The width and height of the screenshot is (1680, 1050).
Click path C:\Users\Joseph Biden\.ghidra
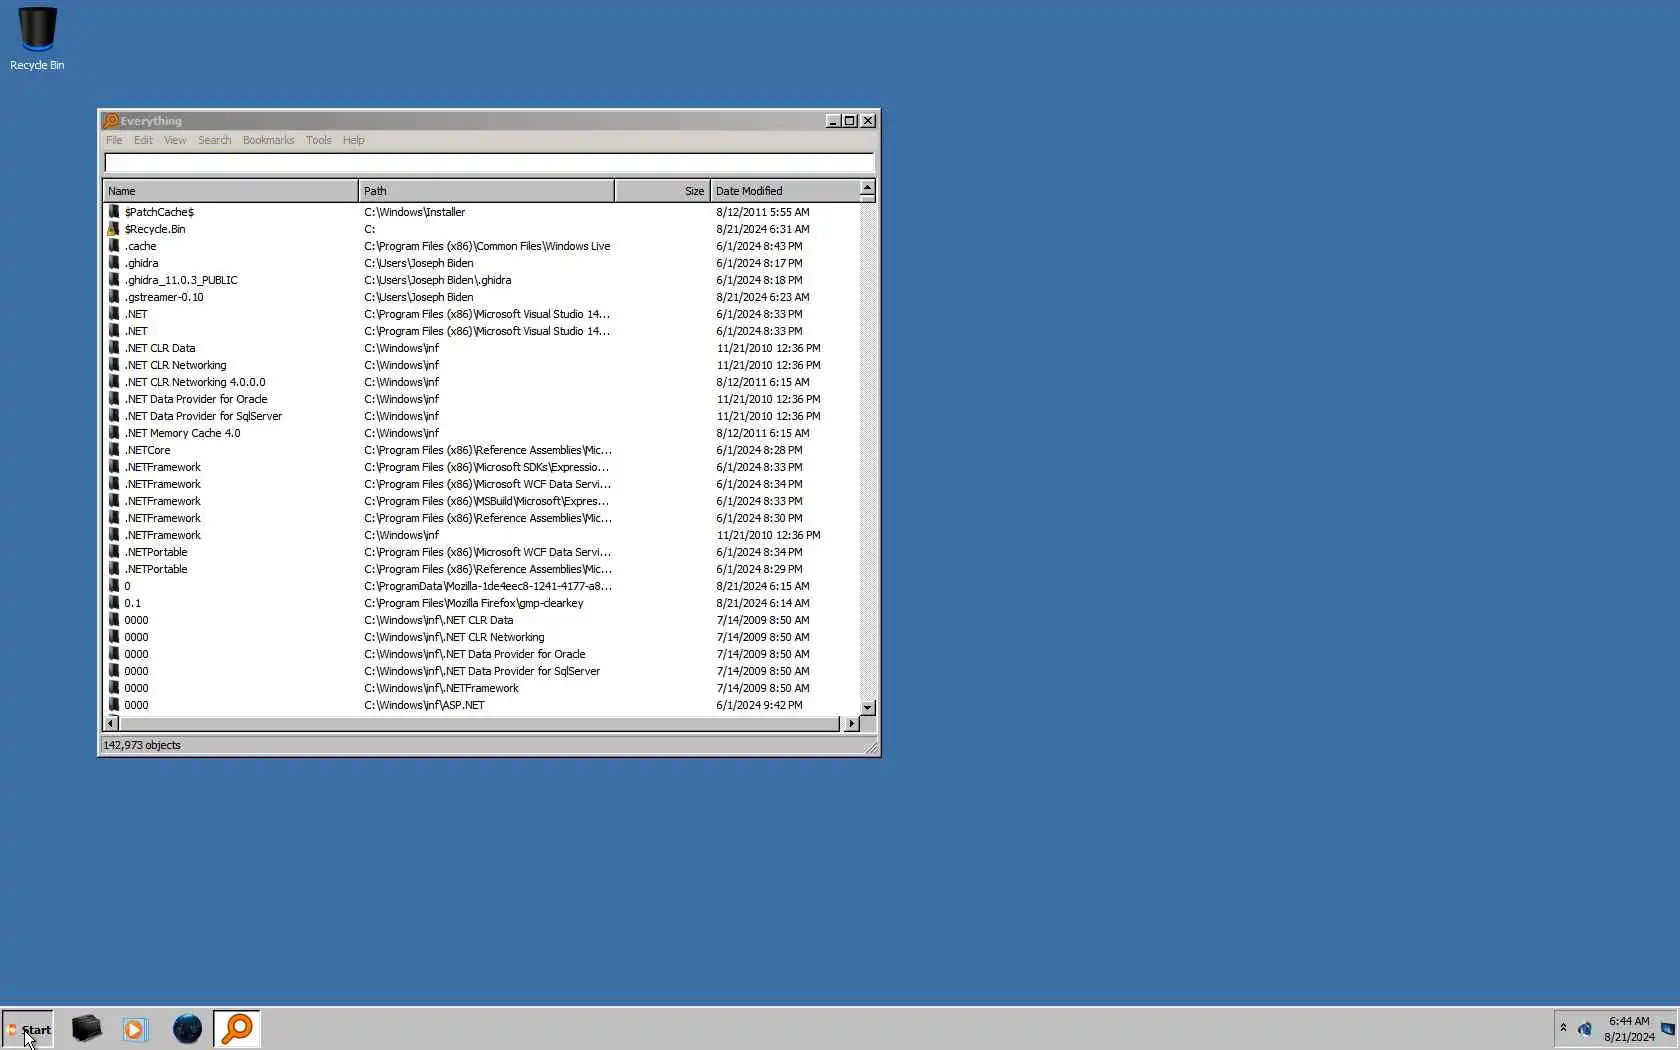point(437,280)
